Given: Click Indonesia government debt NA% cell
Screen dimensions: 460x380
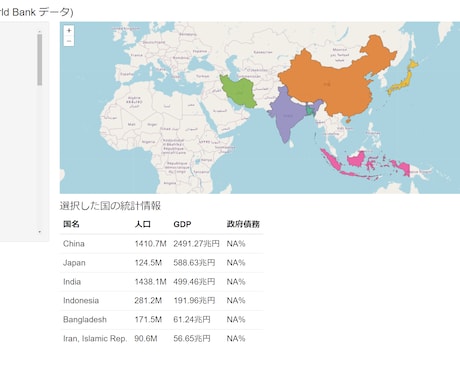Looking at the screenshot, I should click(236, 301).
